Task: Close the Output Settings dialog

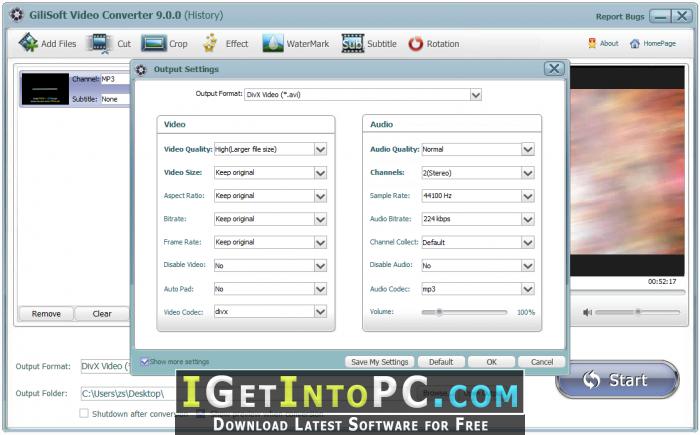Action: coord(554,69)
